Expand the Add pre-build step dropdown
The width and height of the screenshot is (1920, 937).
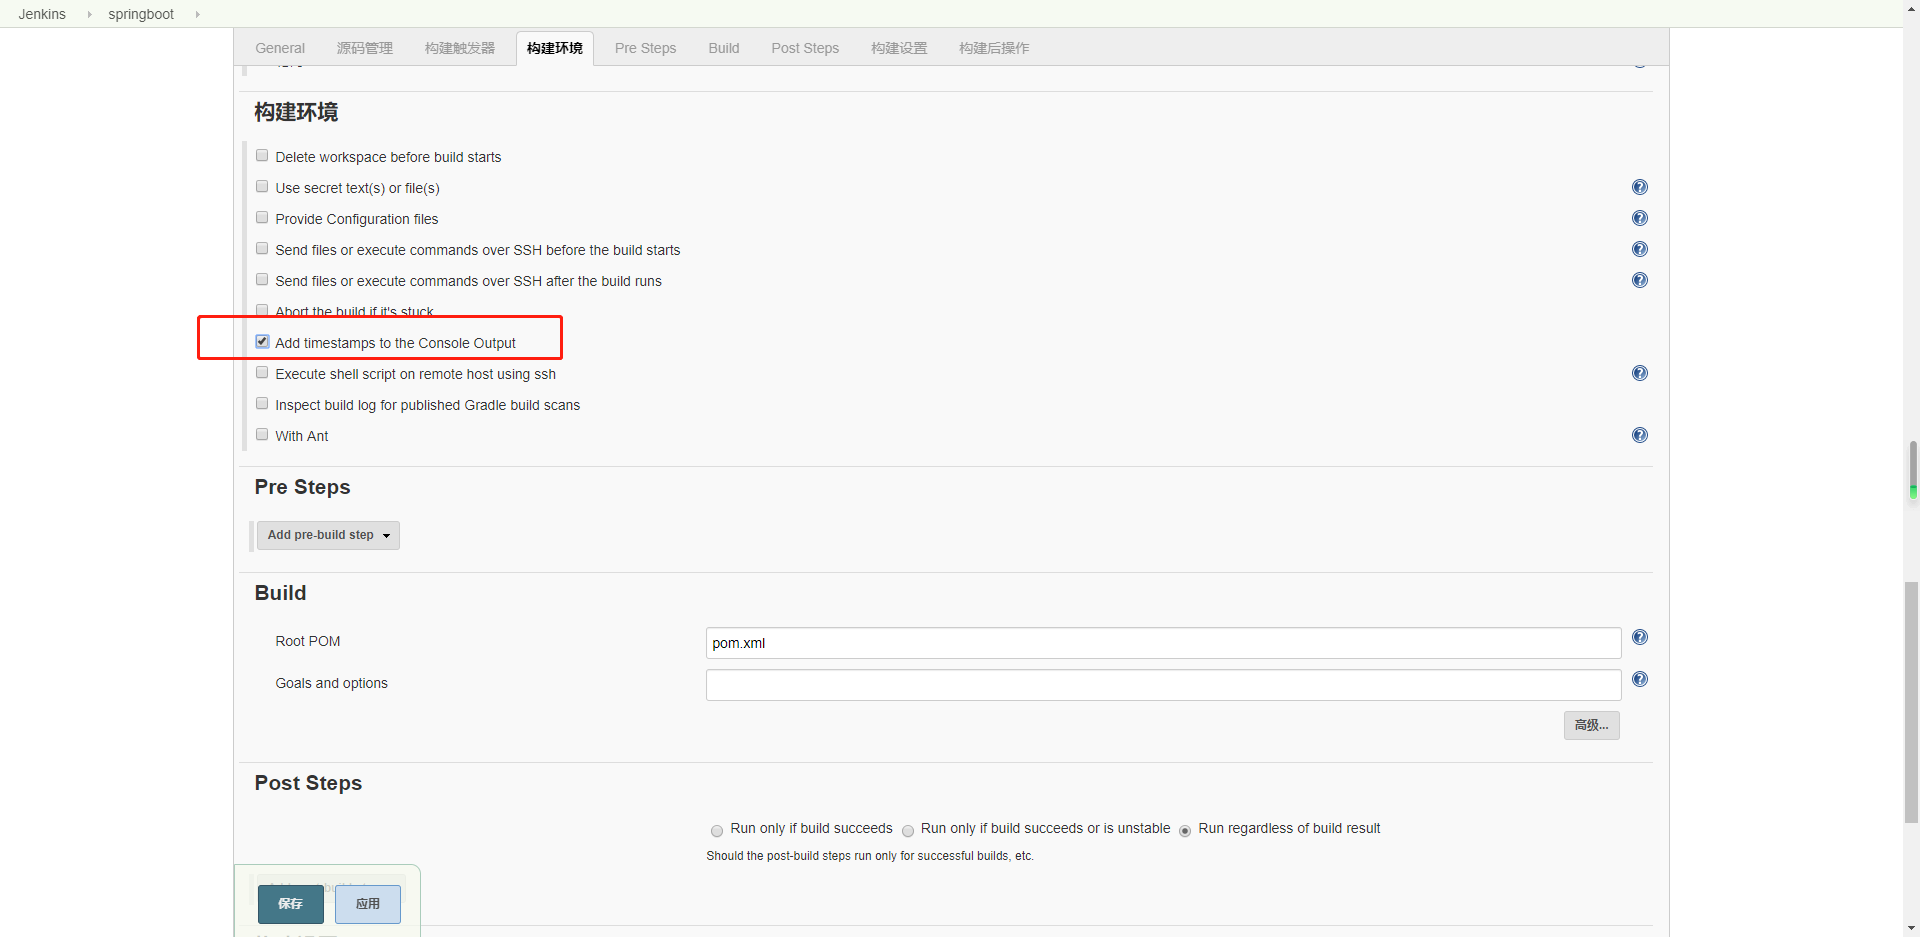[x=328, y=535]
